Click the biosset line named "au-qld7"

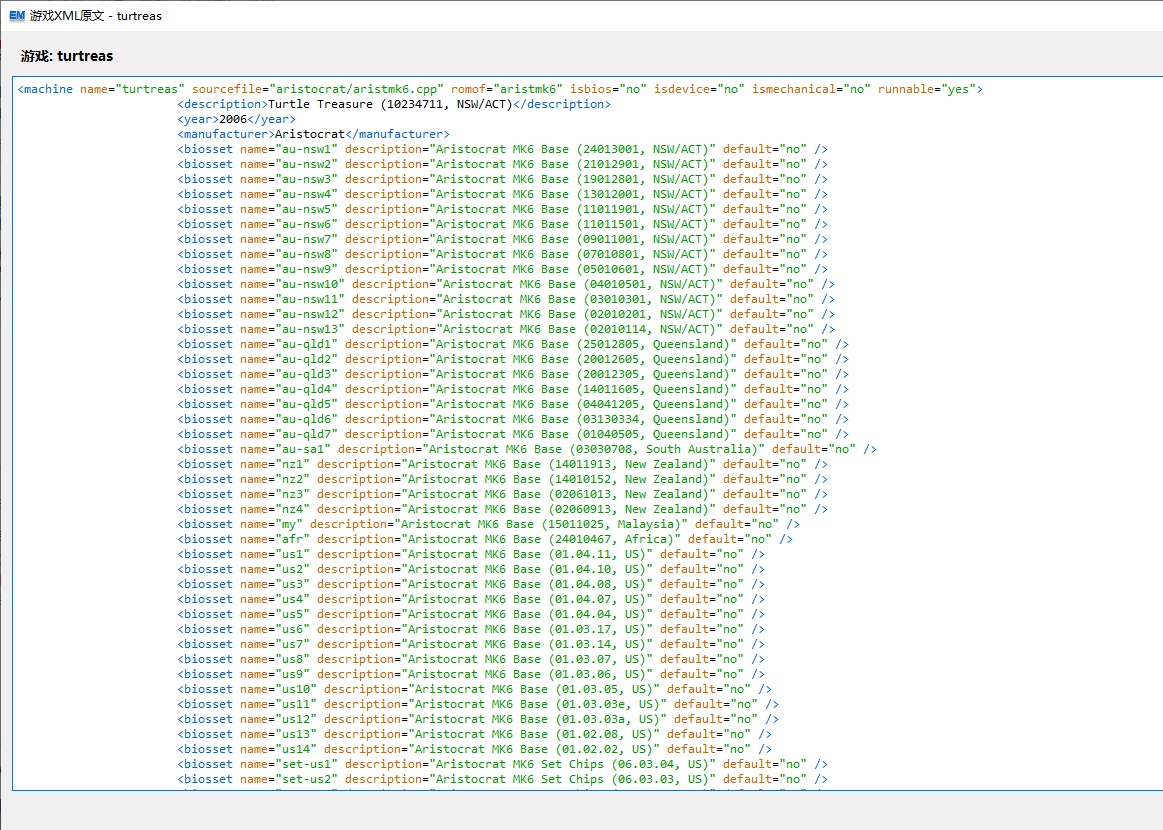[513, 434]
